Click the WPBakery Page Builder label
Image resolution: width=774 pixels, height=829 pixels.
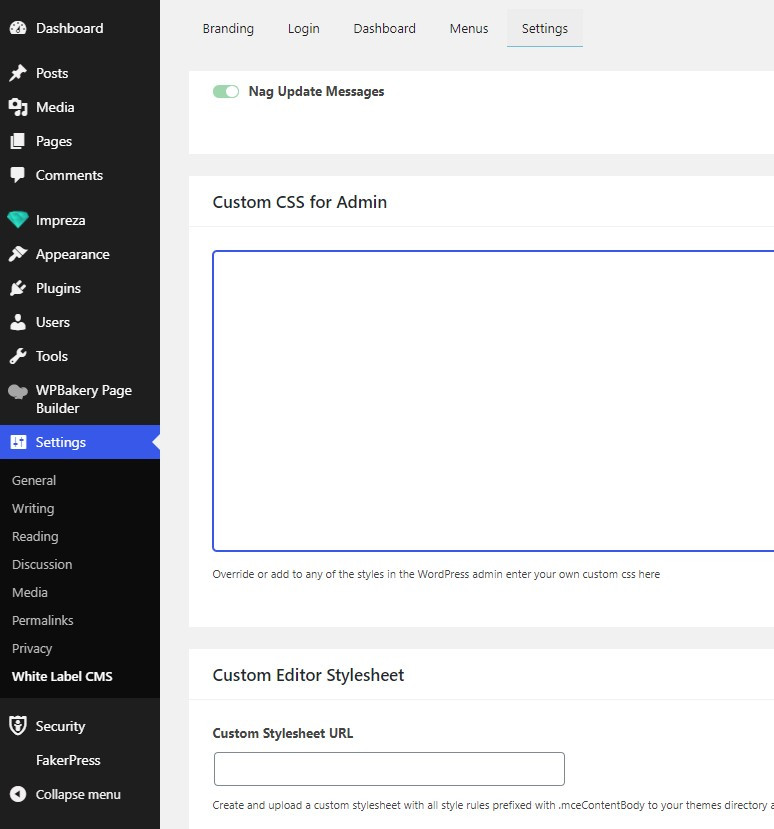pos(84,399)
